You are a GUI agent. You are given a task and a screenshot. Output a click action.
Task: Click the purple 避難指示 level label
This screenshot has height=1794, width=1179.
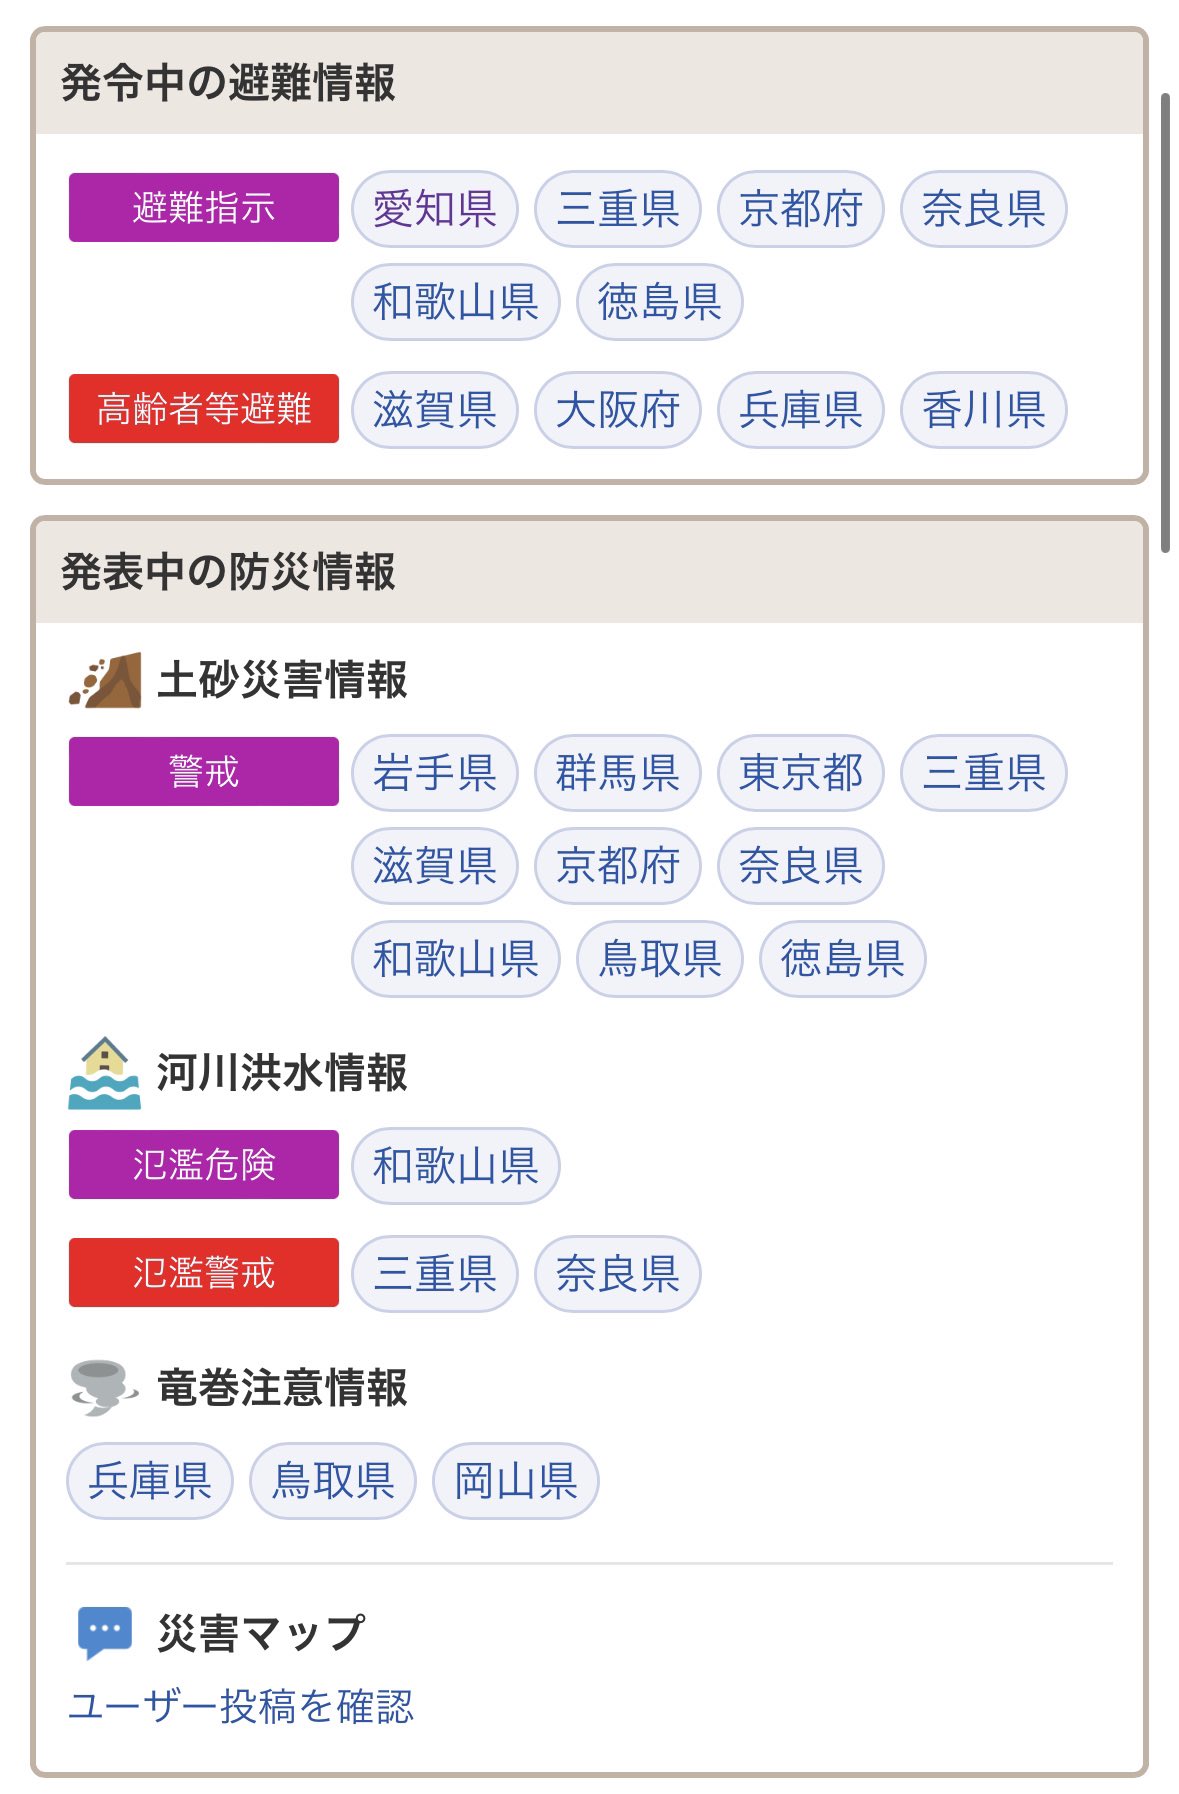(204, 208)
